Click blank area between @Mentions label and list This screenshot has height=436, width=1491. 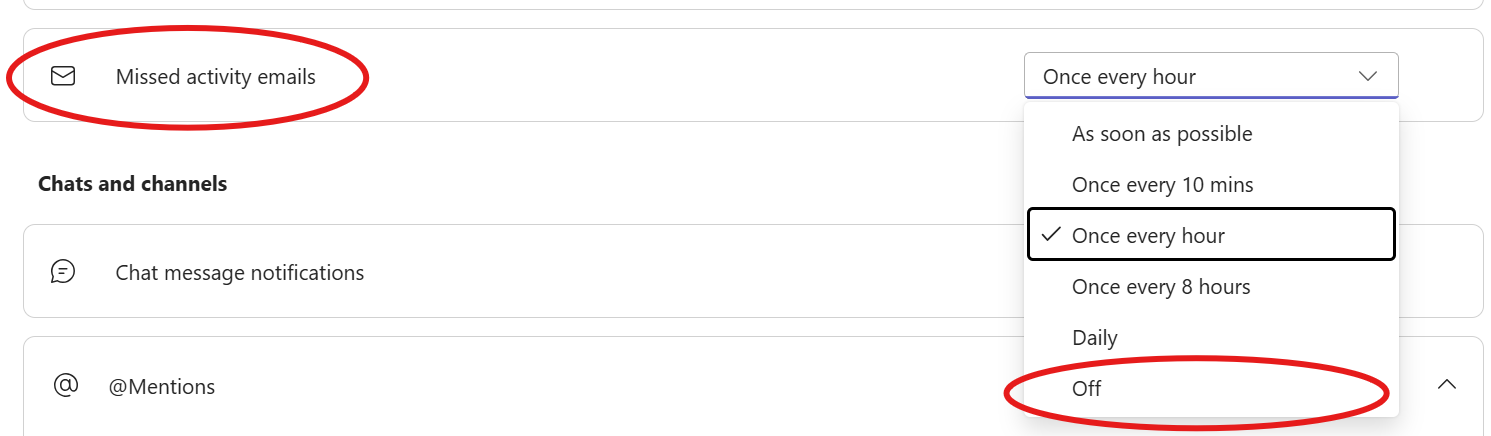[600, 387]
